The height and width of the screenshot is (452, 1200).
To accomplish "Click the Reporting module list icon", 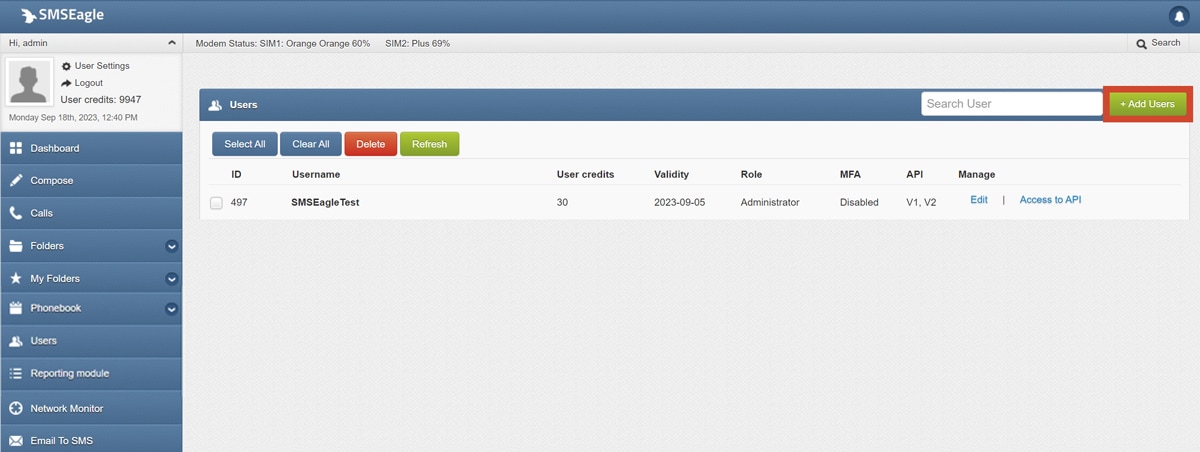I will pos(16,373).
